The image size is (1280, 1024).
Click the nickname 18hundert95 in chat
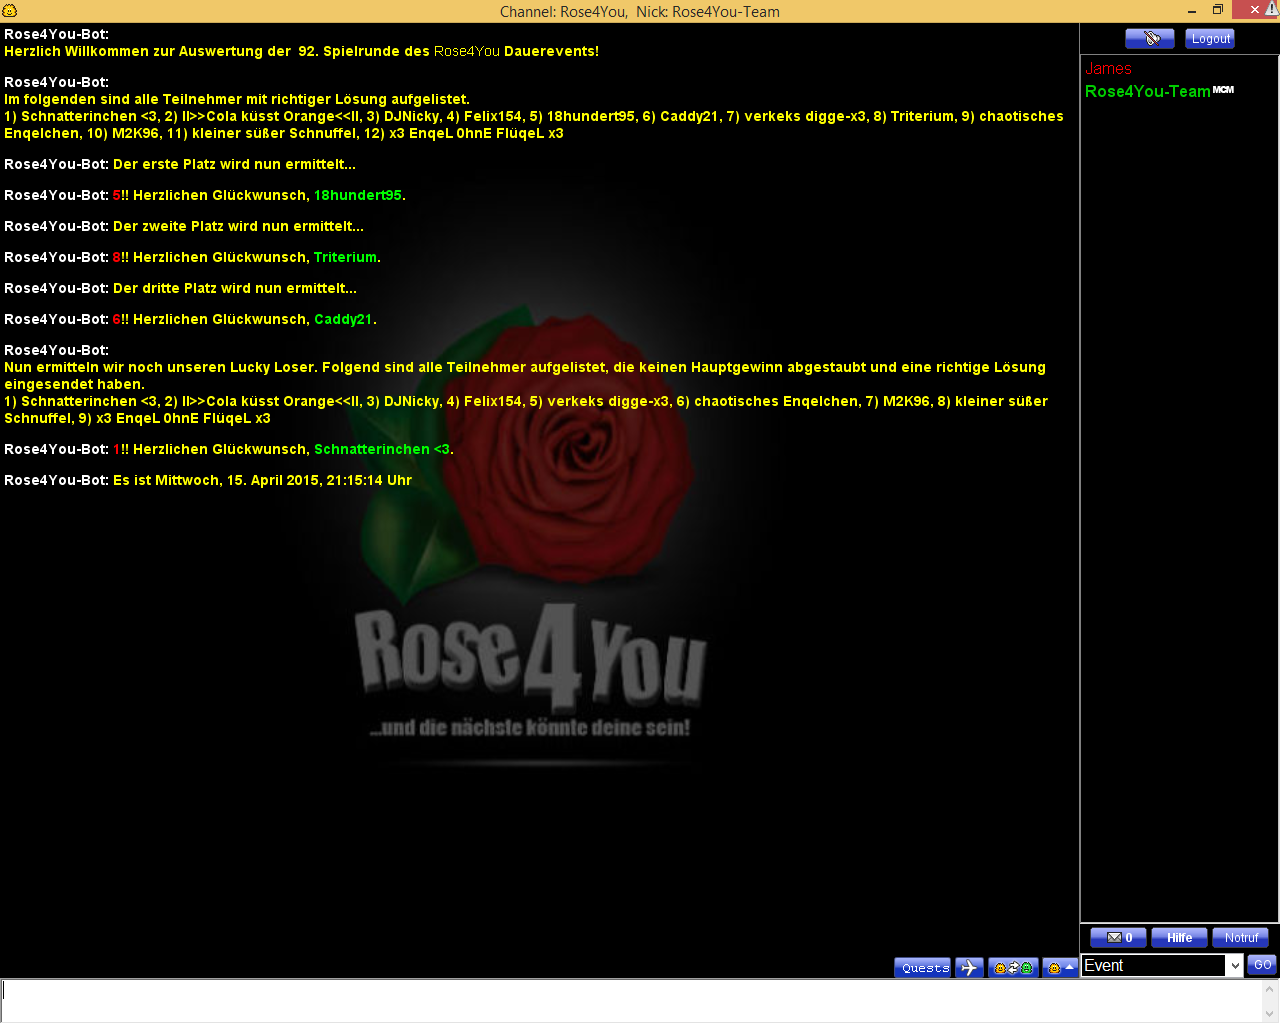point(357,196)
